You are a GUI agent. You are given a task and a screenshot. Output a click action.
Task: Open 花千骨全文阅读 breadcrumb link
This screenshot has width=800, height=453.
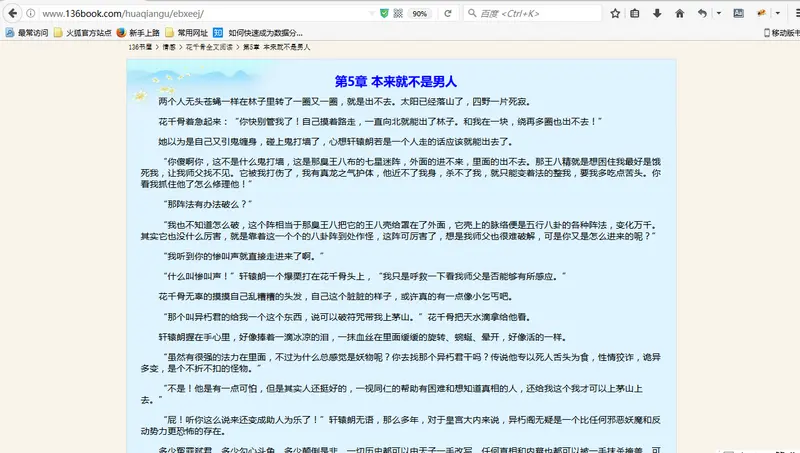(x=209, y=47)
